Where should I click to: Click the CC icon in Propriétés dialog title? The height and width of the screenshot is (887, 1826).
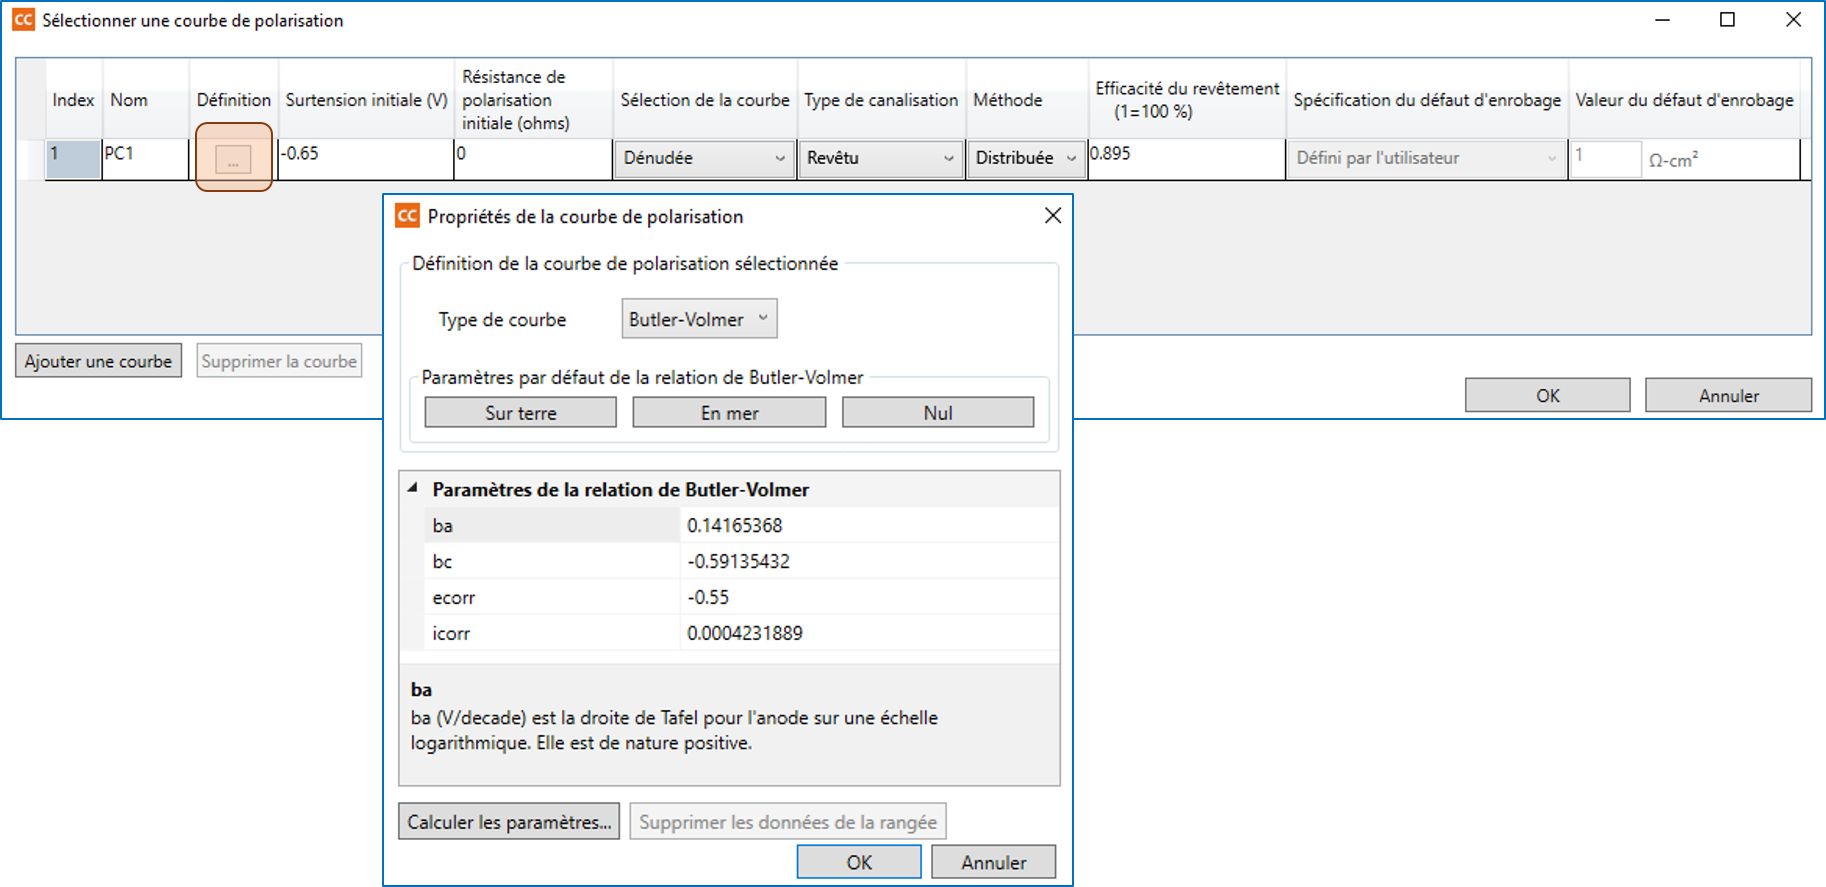[407, 216]
